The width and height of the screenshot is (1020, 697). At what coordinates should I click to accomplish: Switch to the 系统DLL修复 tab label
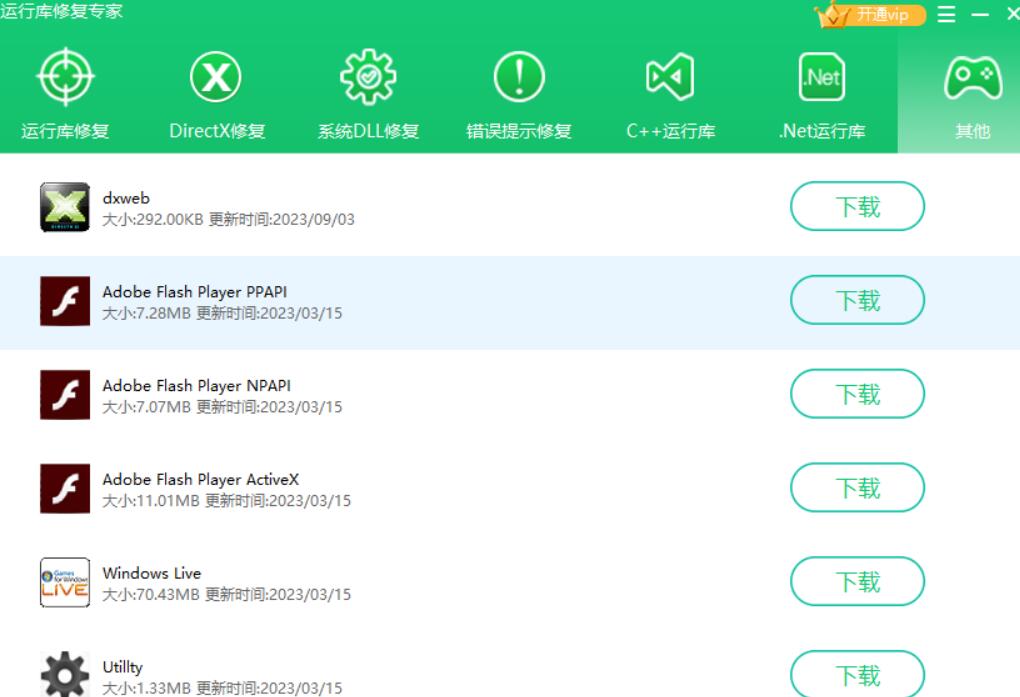(x=368, y=131)
